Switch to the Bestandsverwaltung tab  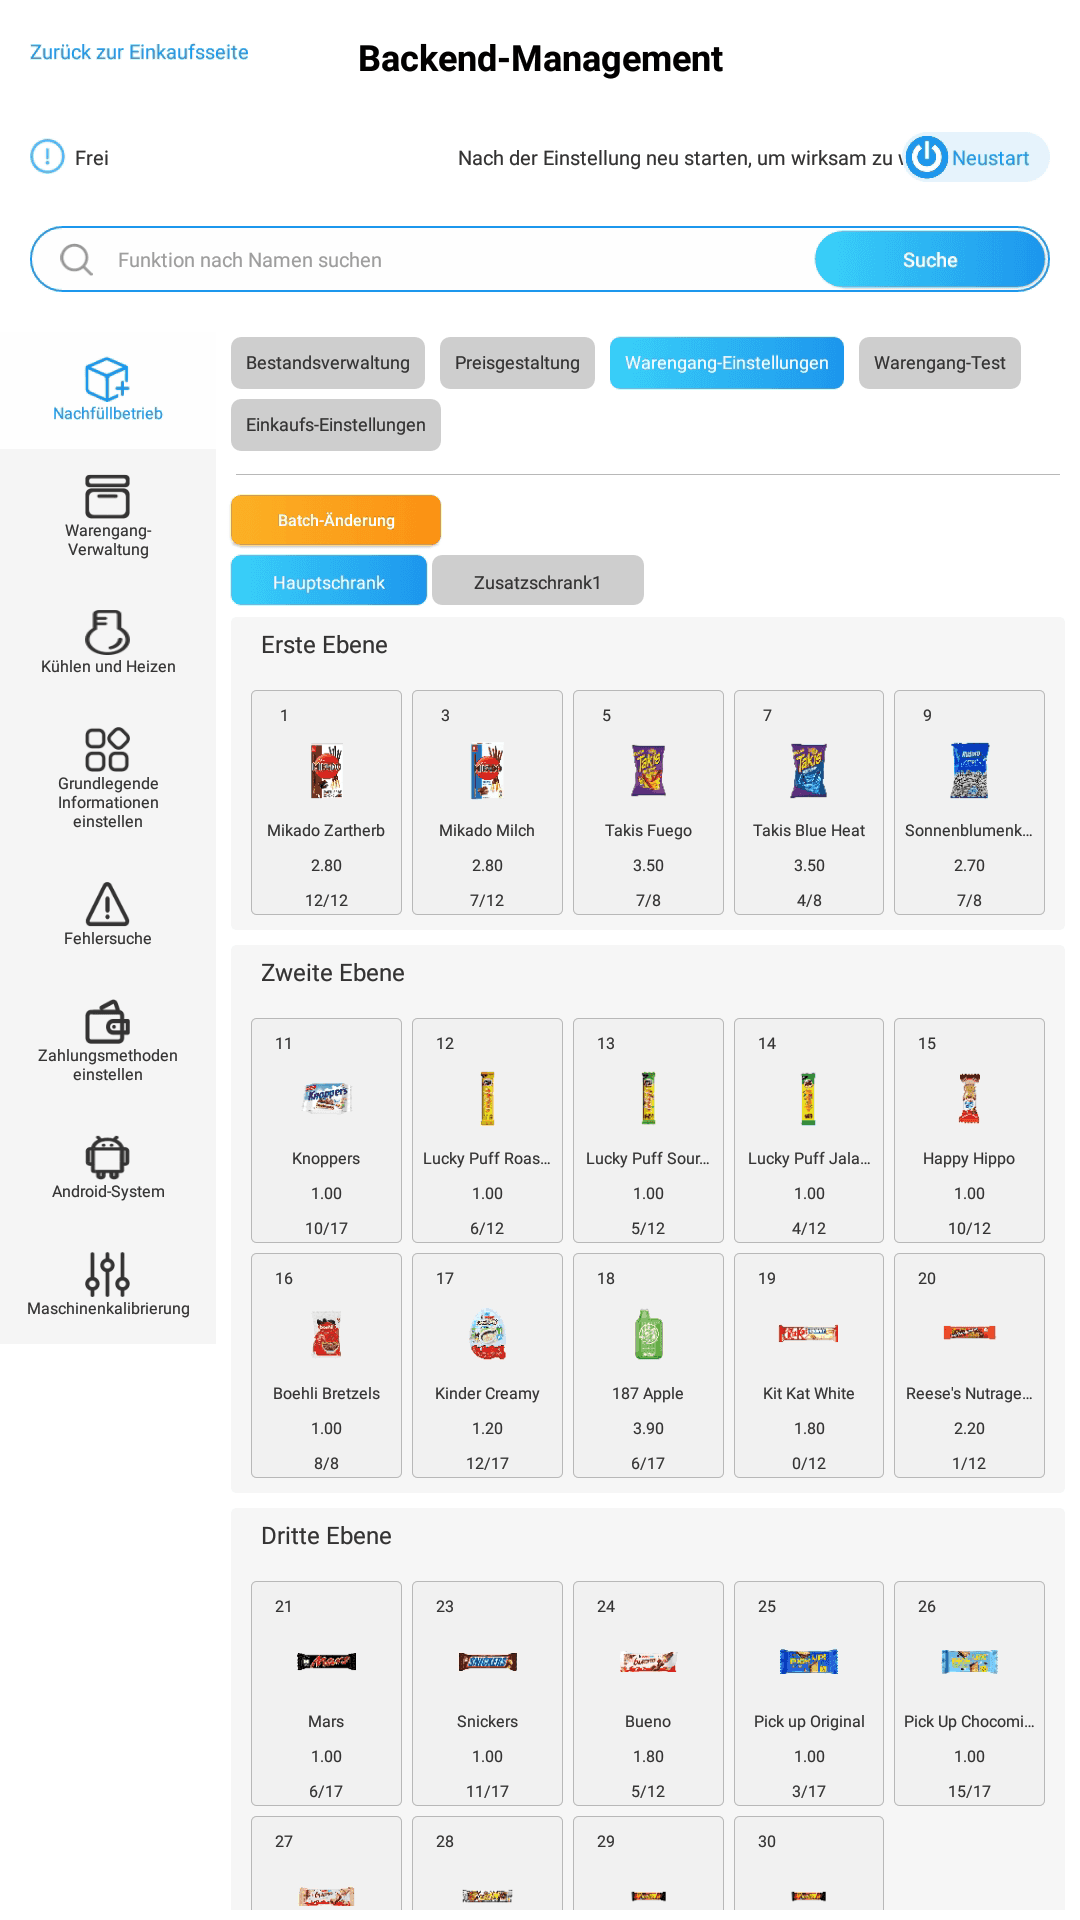pyautogui.click(x=328, y=363)
